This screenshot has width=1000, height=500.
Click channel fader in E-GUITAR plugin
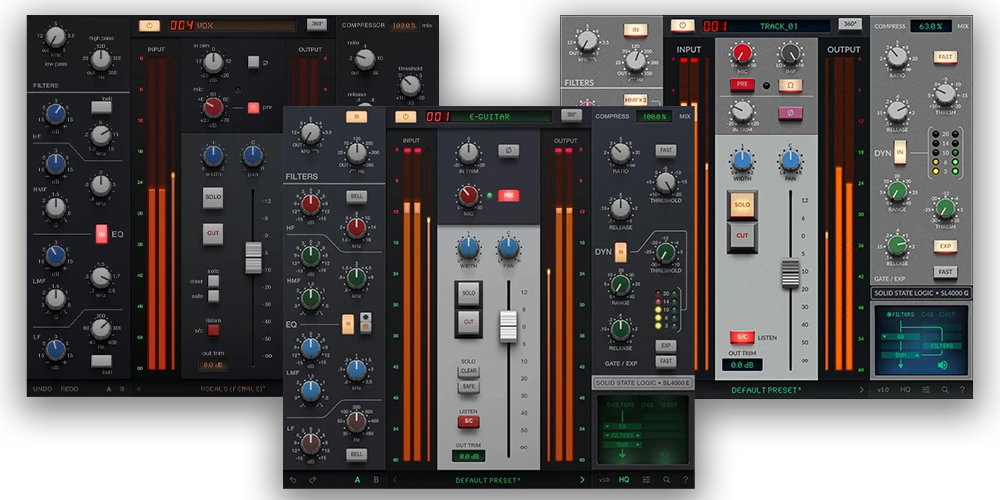508,327
